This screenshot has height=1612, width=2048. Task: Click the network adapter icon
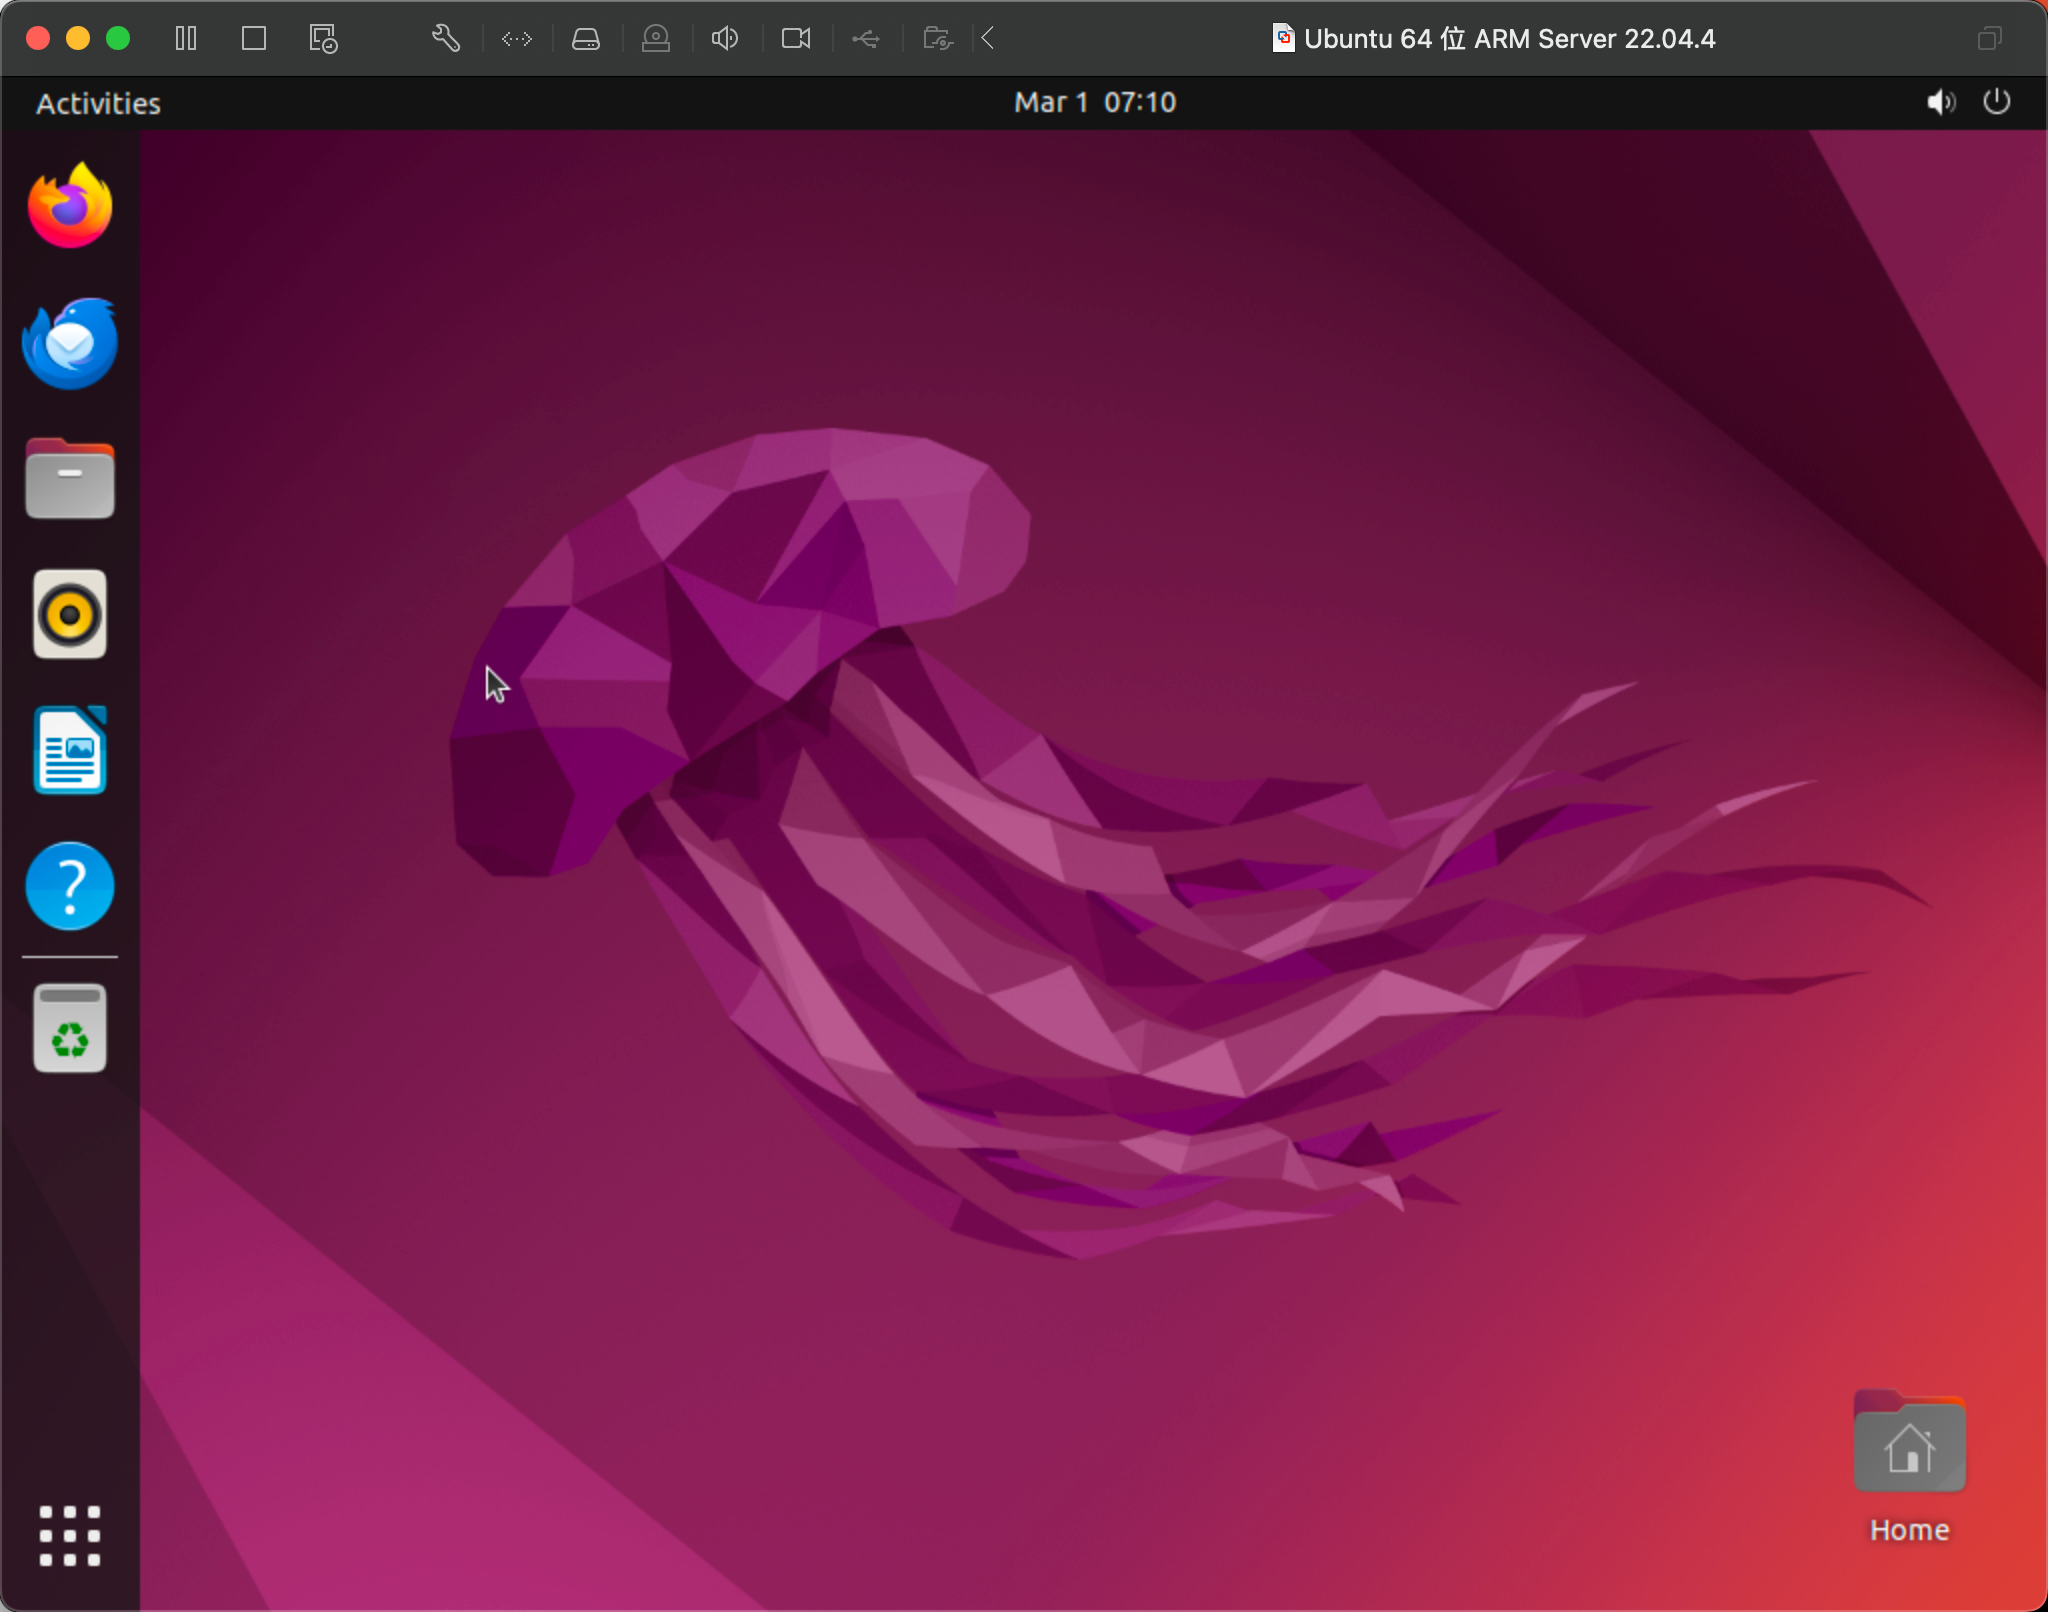[x=516, y=39]
